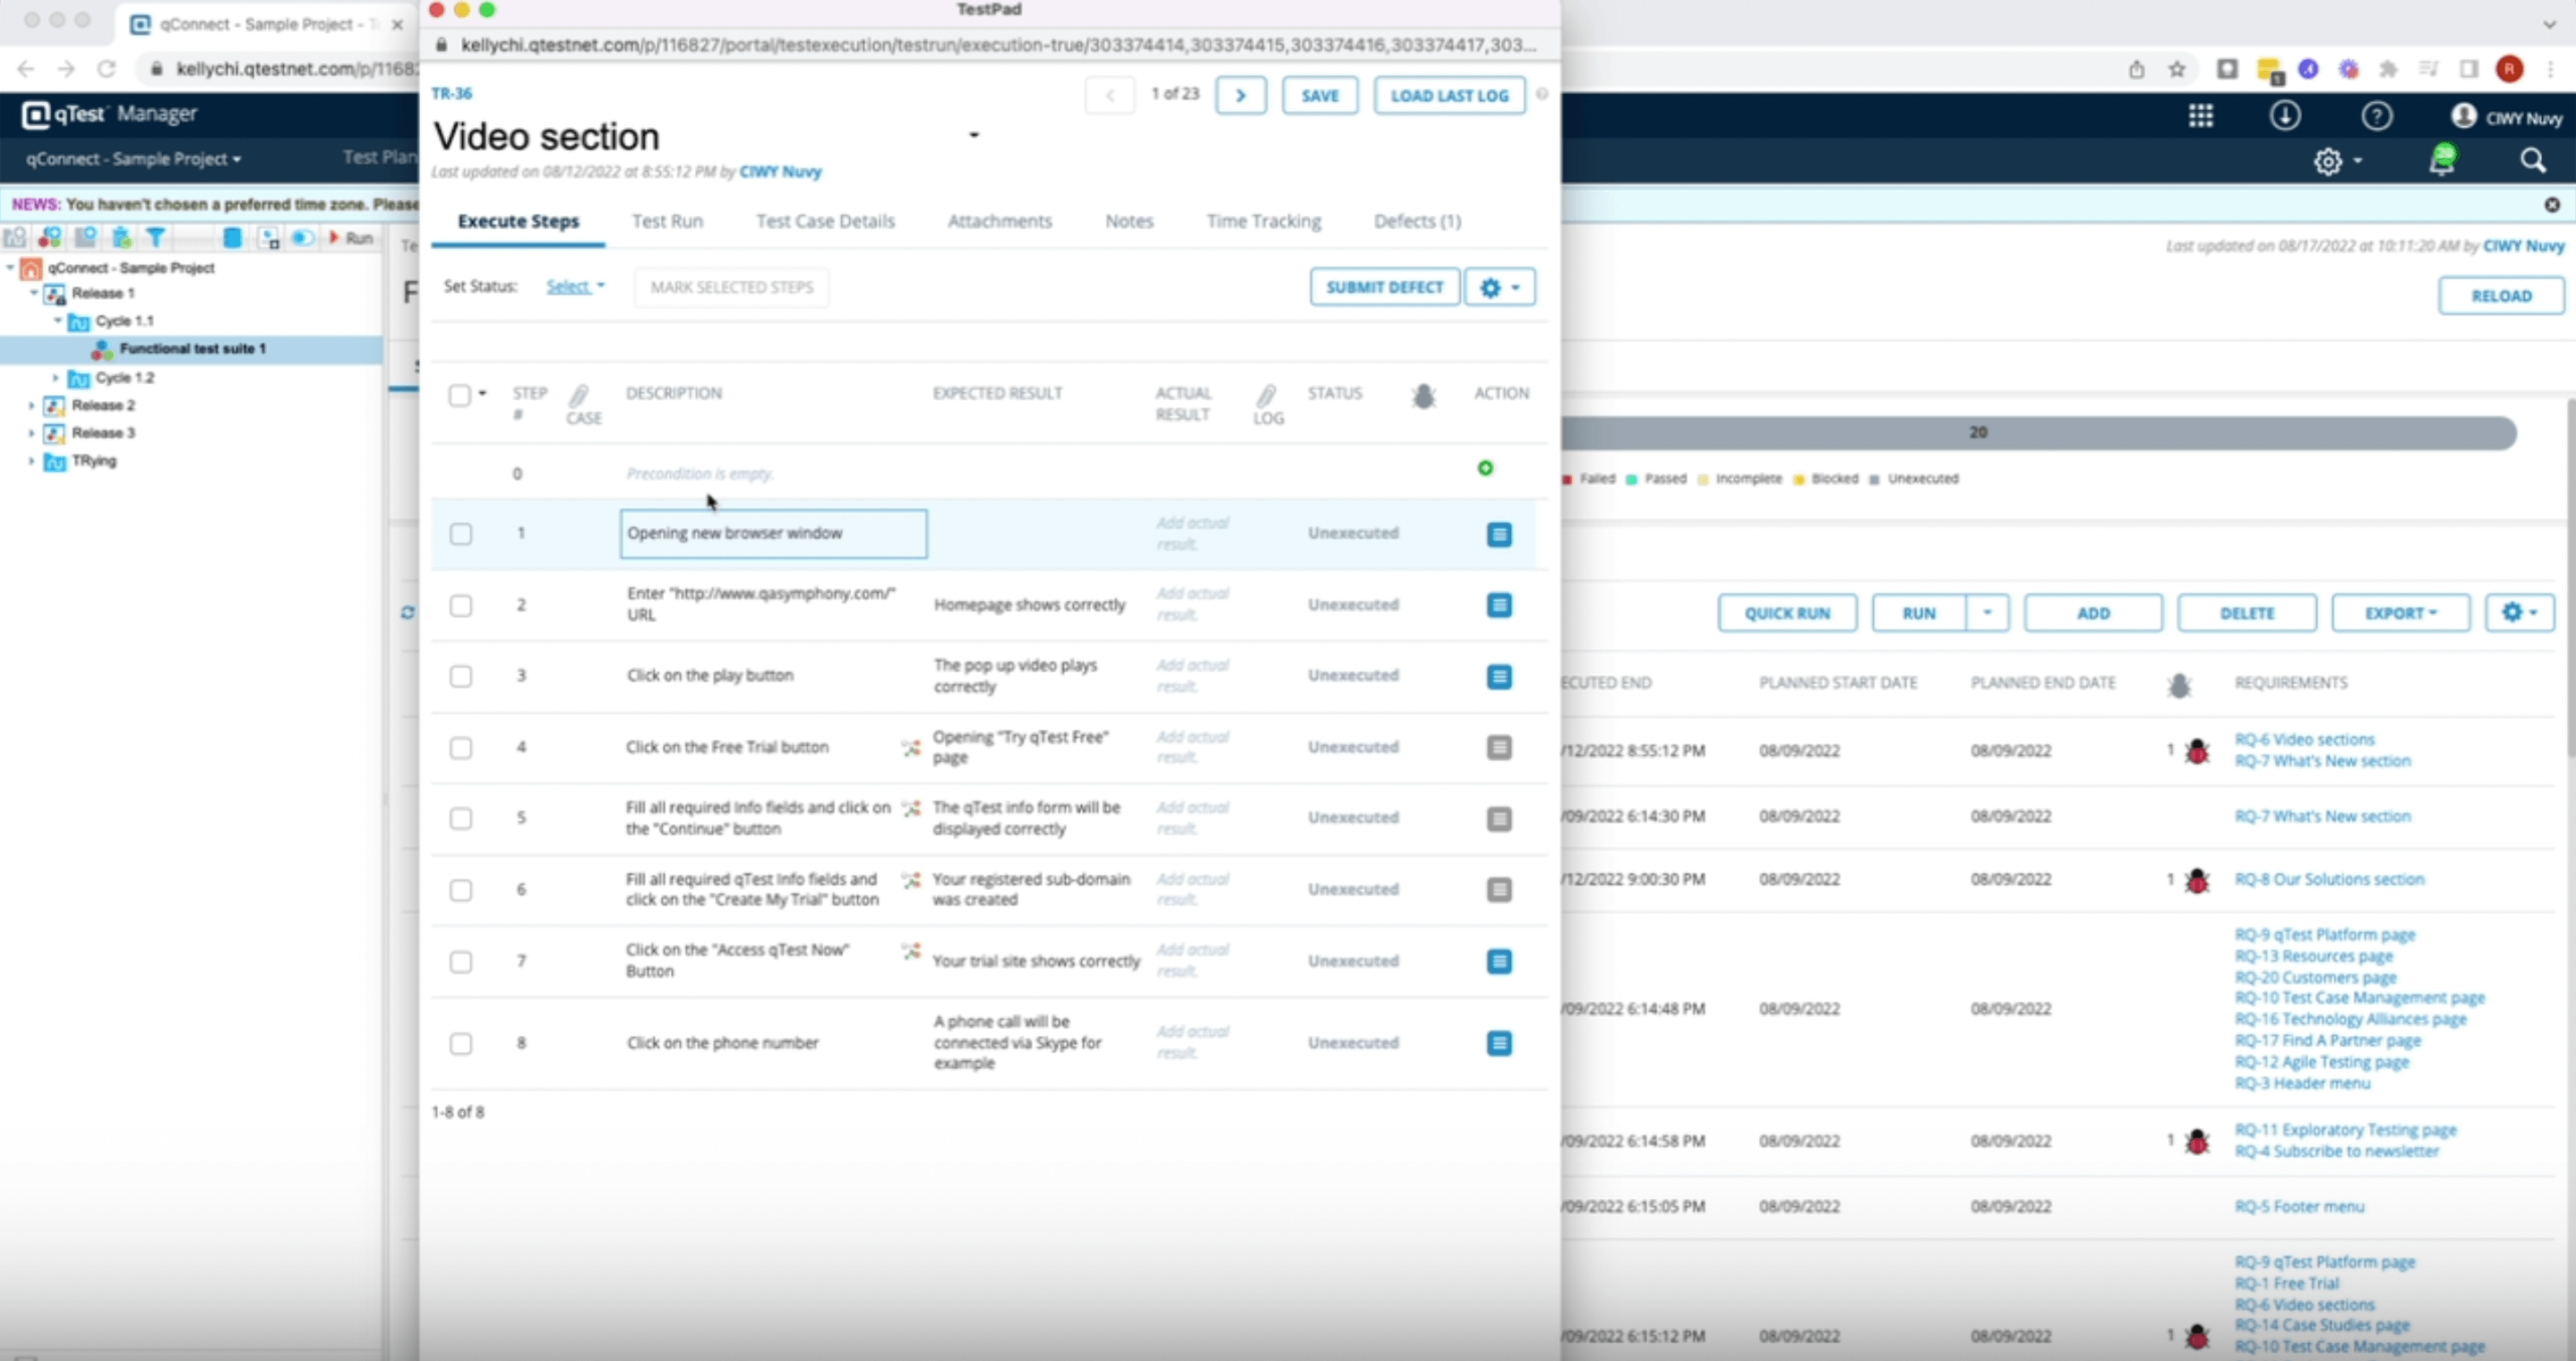
Task: Check the checkbox for step 1
Action: [460, 534]
